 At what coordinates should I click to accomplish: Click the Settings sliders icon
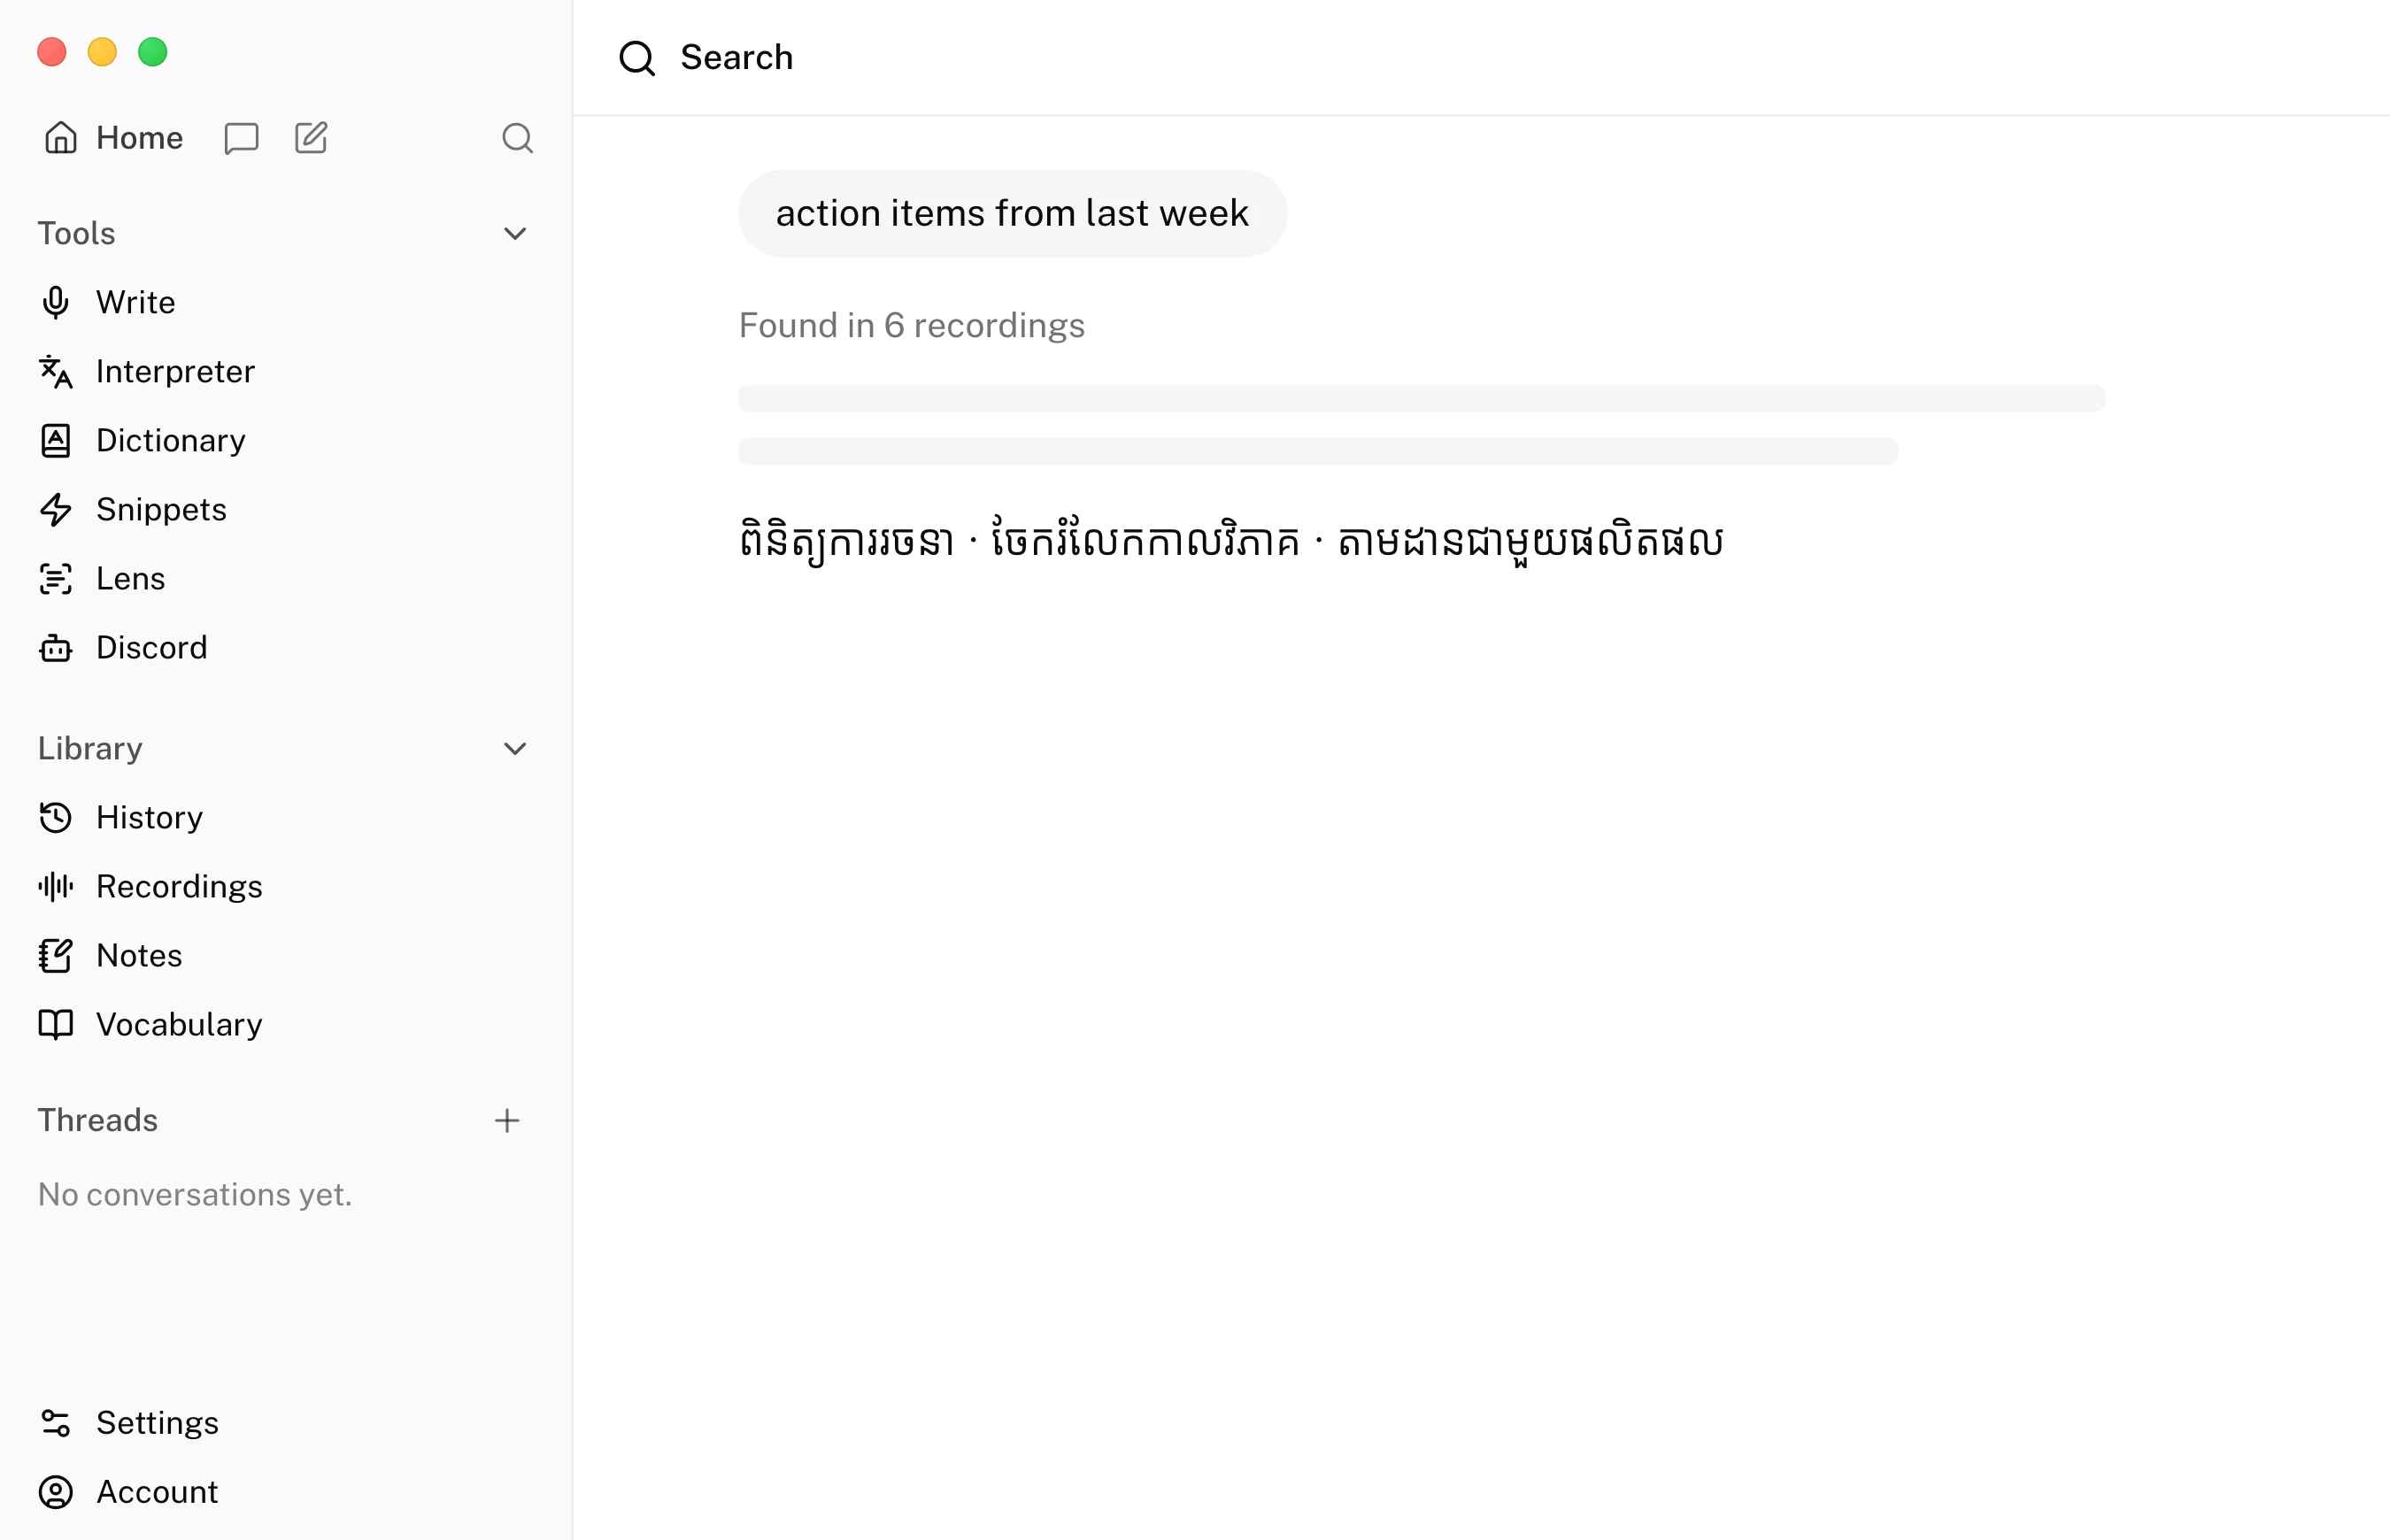pyautogui.click(x=56, y=1422)
